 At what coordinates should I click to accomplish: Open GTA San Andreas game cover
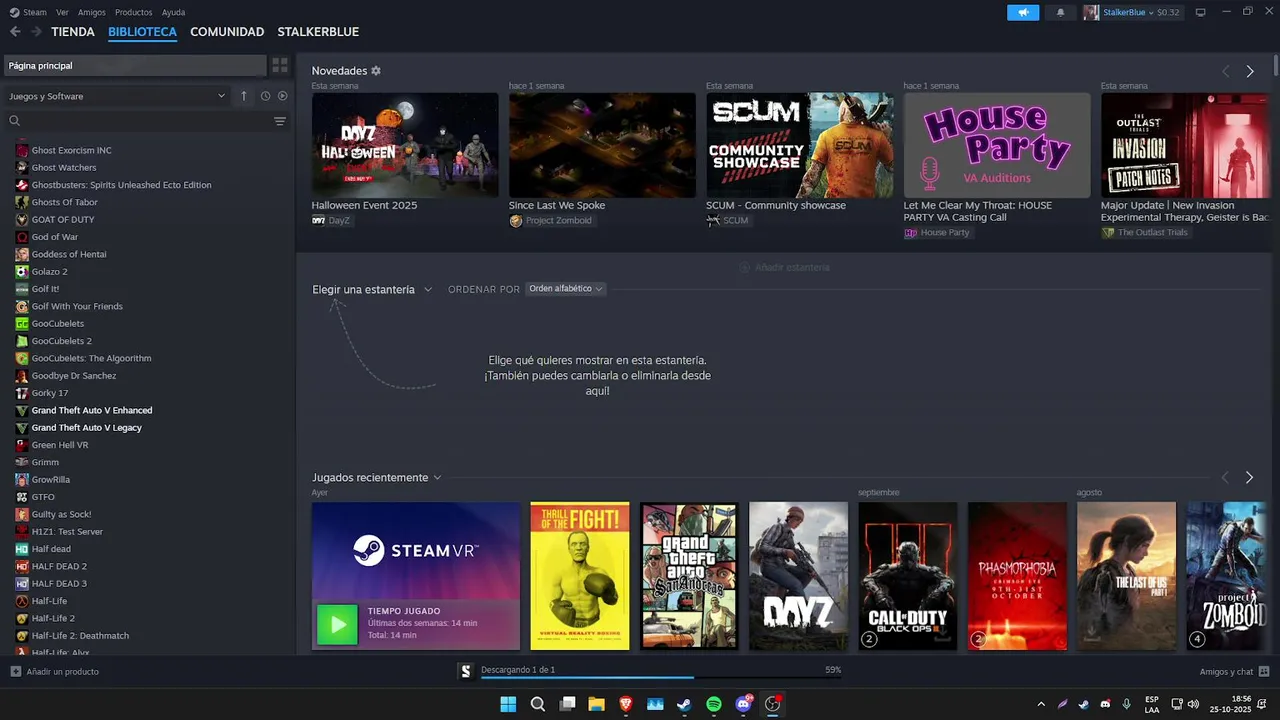click(x=689, y=576)
